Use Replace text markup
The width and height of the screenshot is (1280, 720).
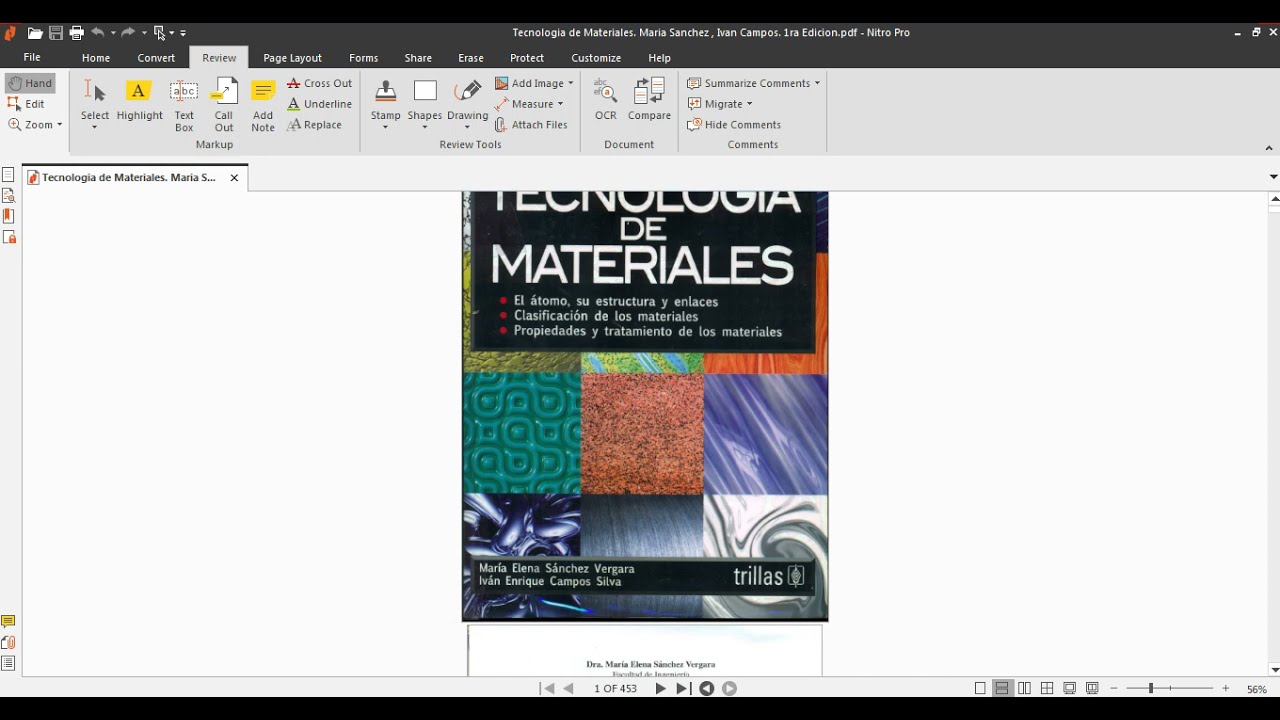point(314,125)
